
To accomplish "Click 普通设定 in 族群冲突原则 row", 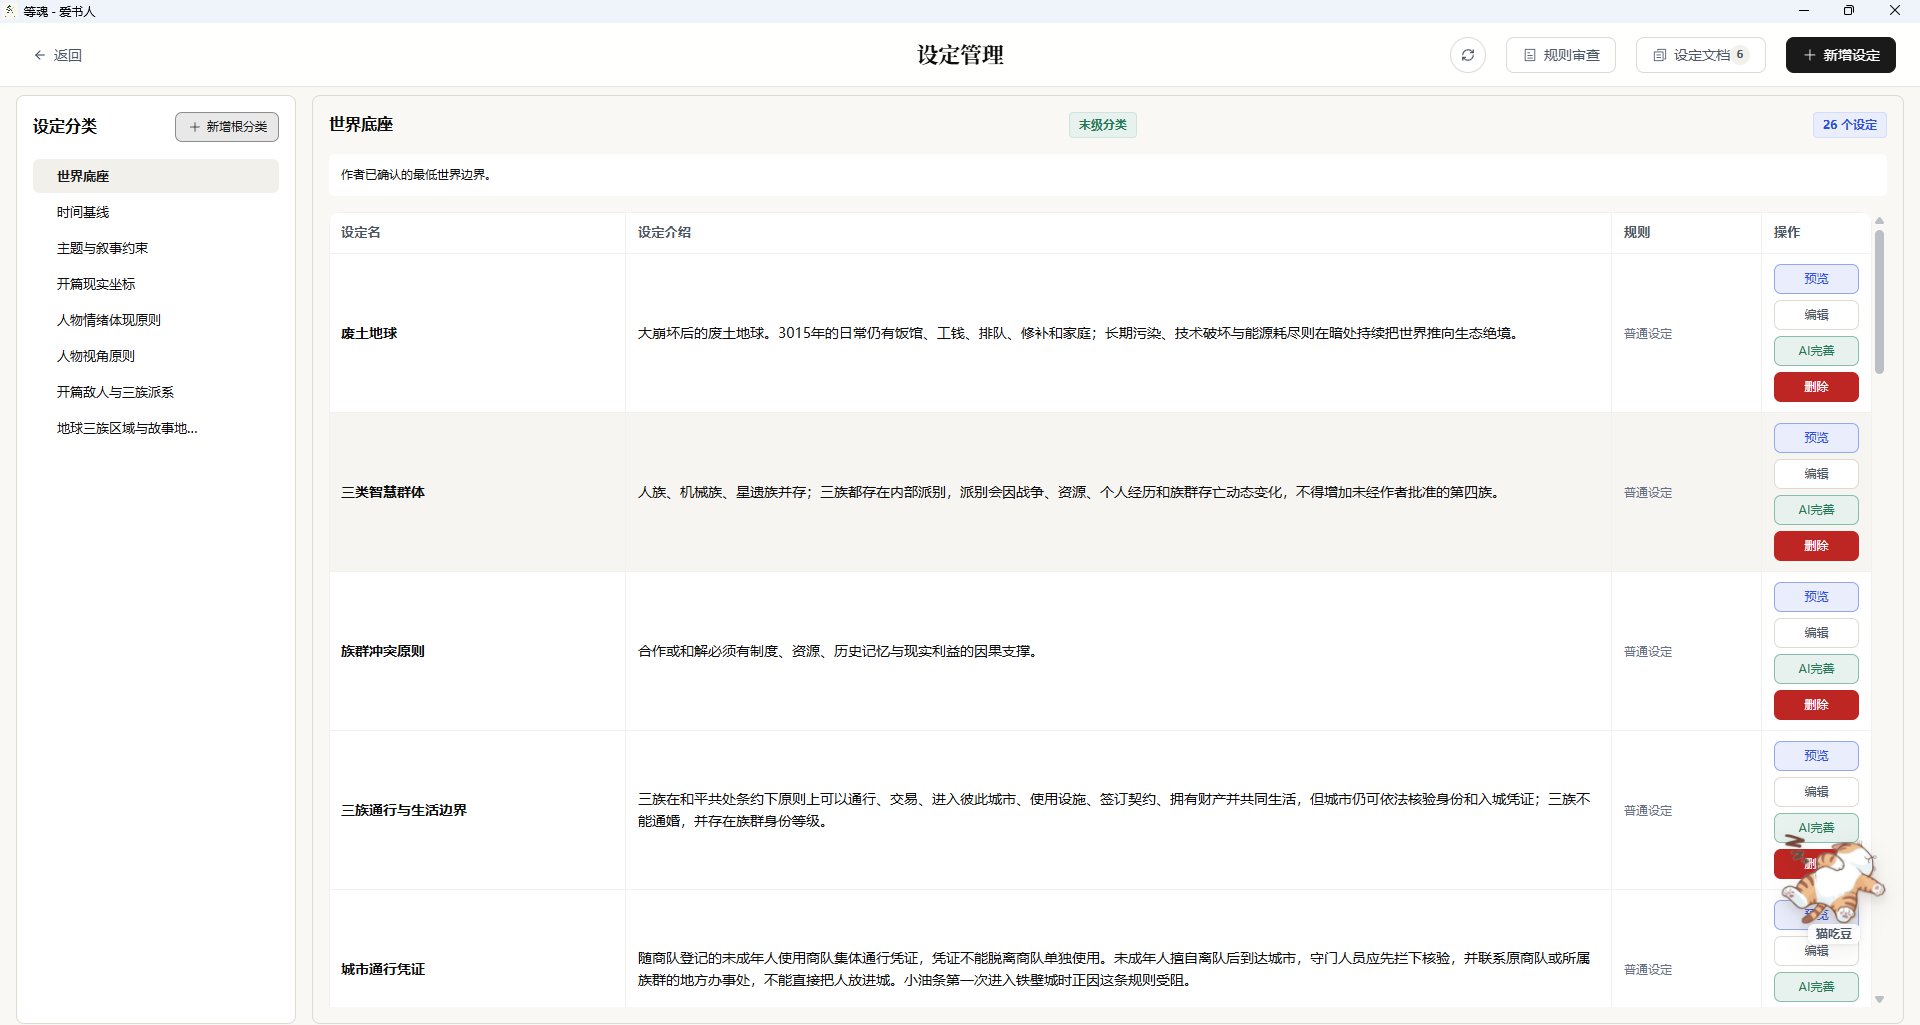I will click(x=1648, y=652).
